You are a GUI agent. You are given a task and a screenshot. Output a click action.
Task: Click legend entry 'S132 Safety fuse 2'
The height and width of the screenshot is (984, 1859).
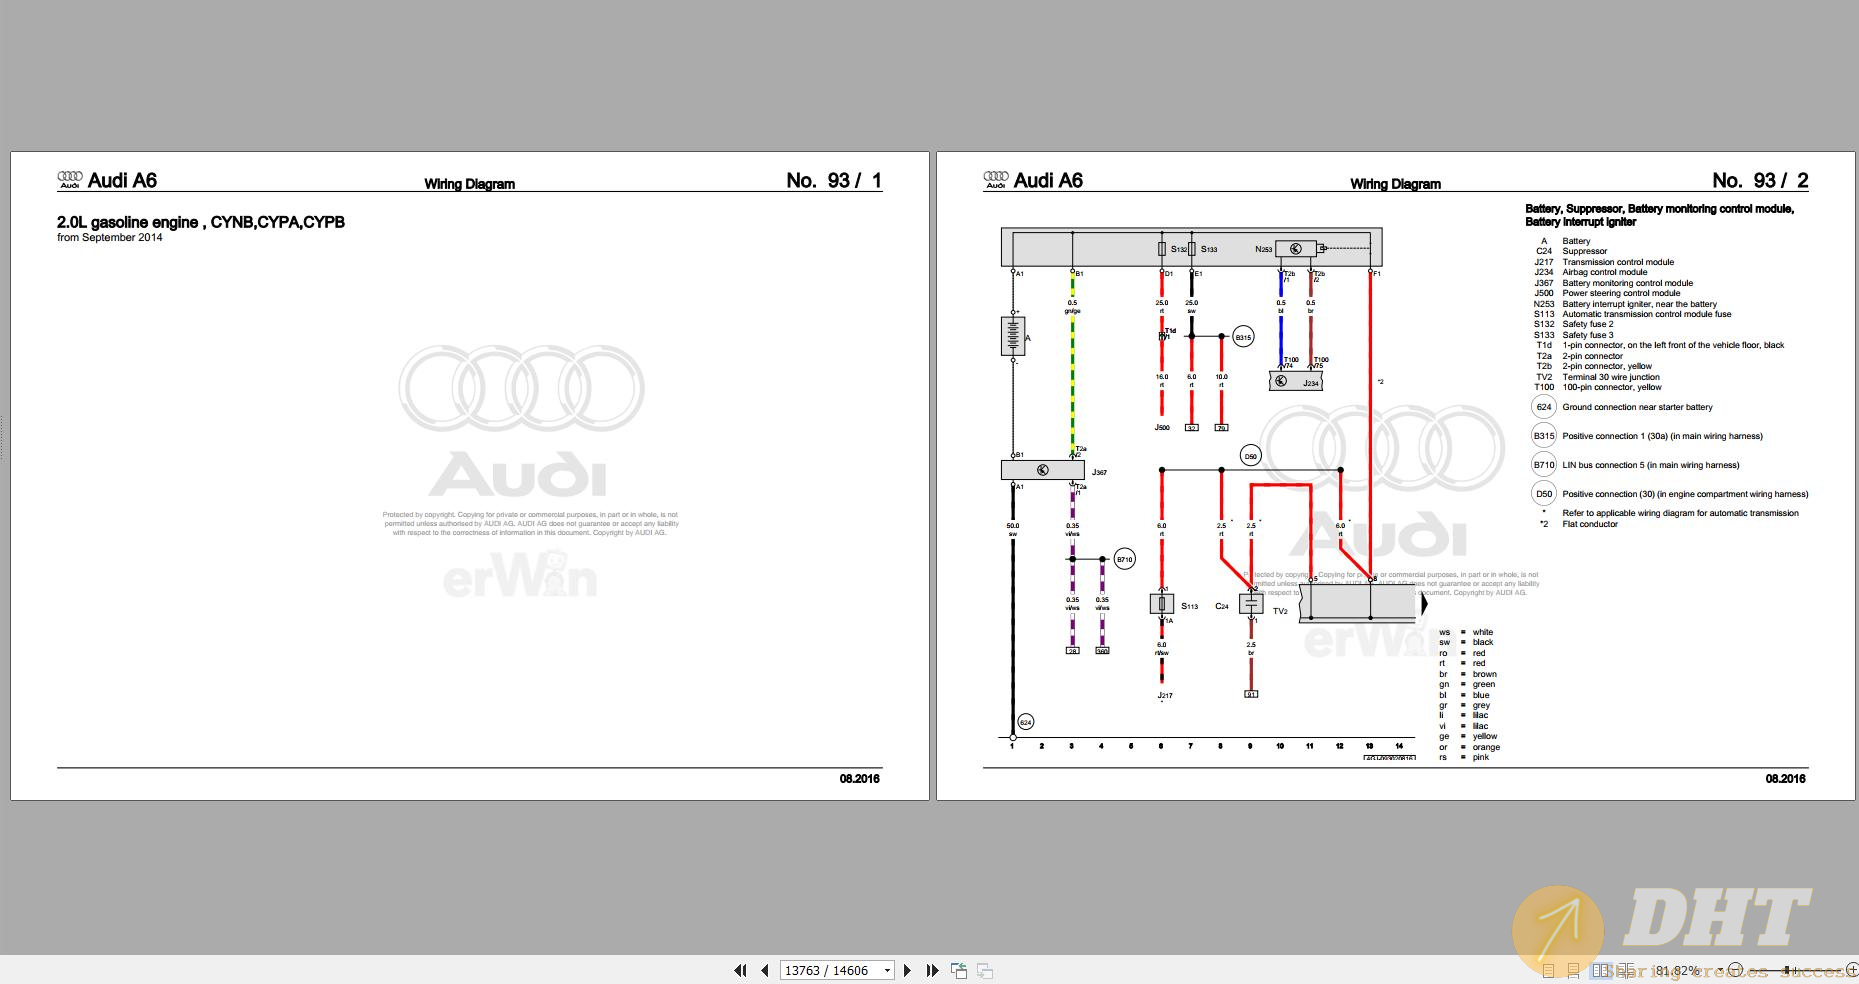1574,324
